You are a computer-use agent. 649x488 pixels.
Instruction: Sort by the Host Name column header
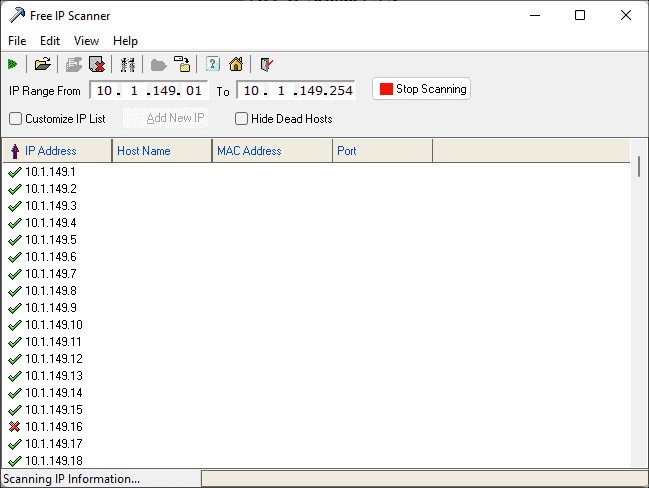162,151
